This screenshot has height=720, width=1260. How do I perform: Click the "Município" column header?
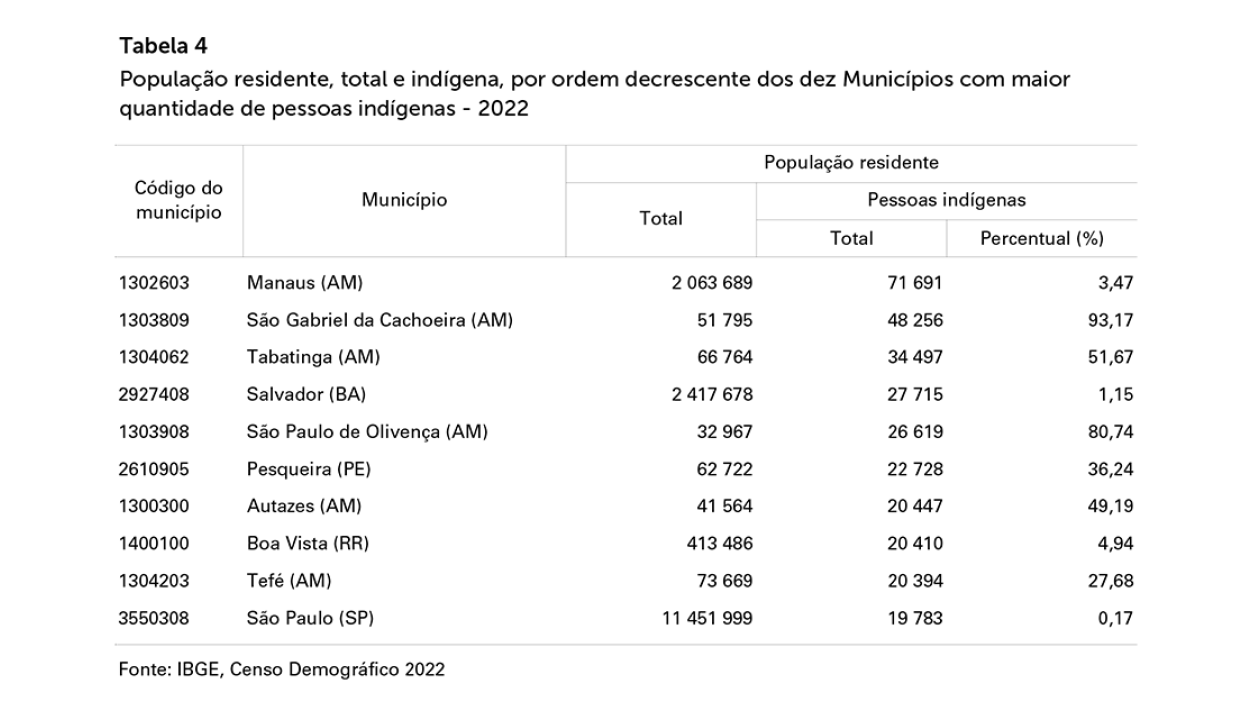[x=404, y=200]
